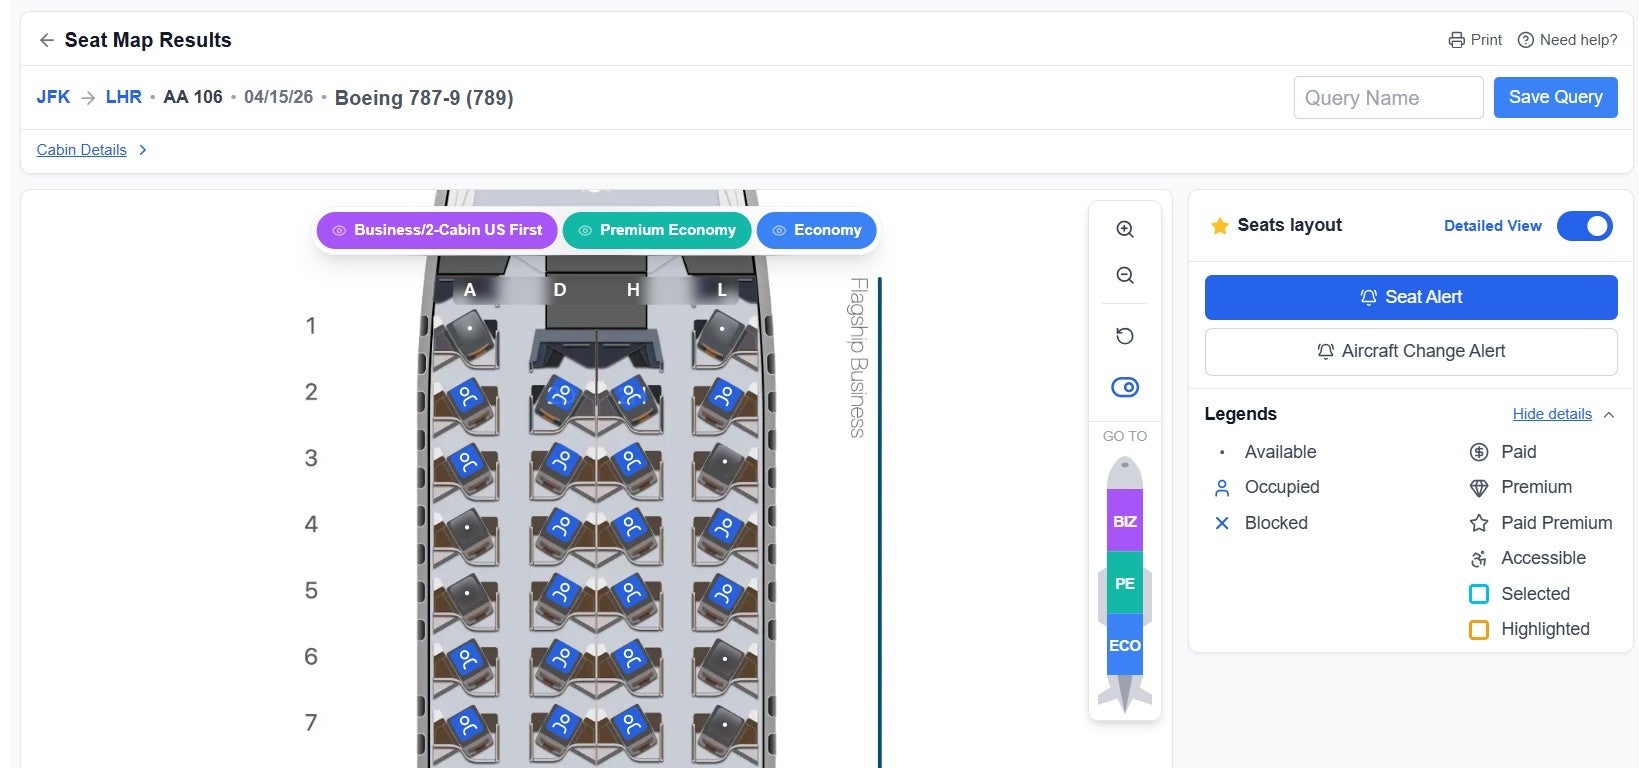The image size is (1639, 768).
Task: Click the back arrow beside Seat Map Results
Action: pos(46,40)
